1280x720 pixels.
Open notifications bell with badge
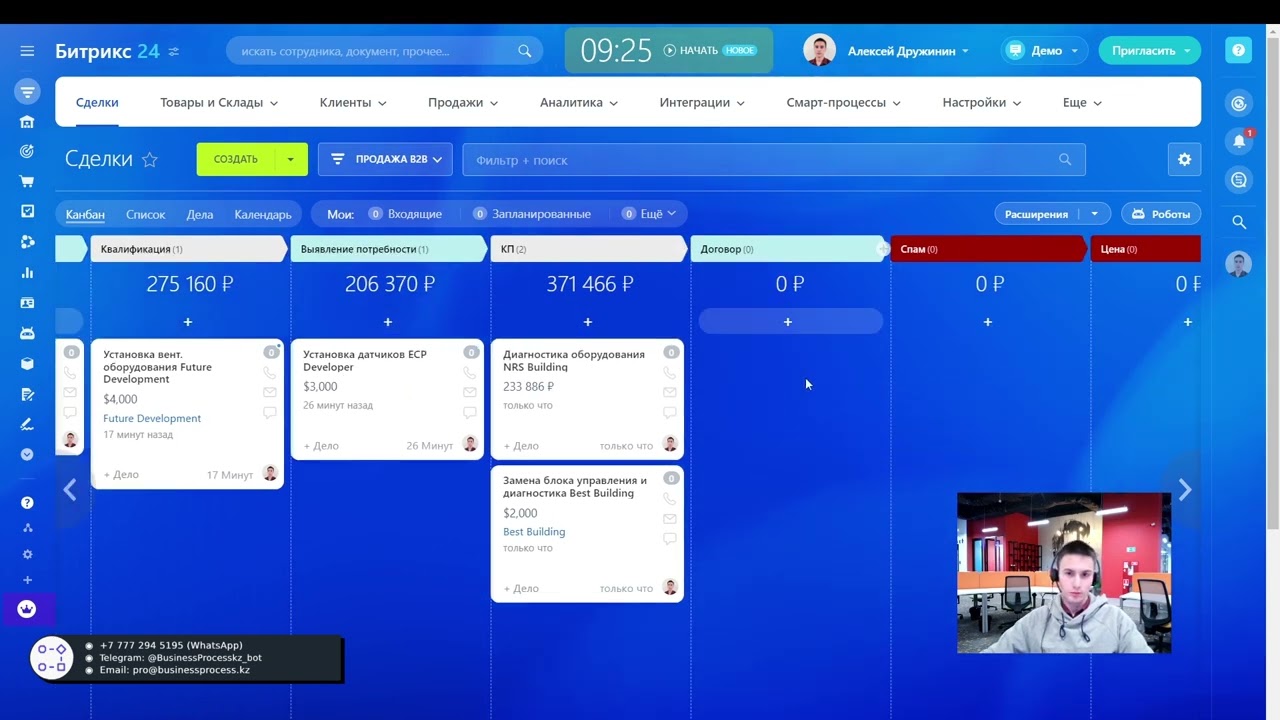tap(1239, 141)
